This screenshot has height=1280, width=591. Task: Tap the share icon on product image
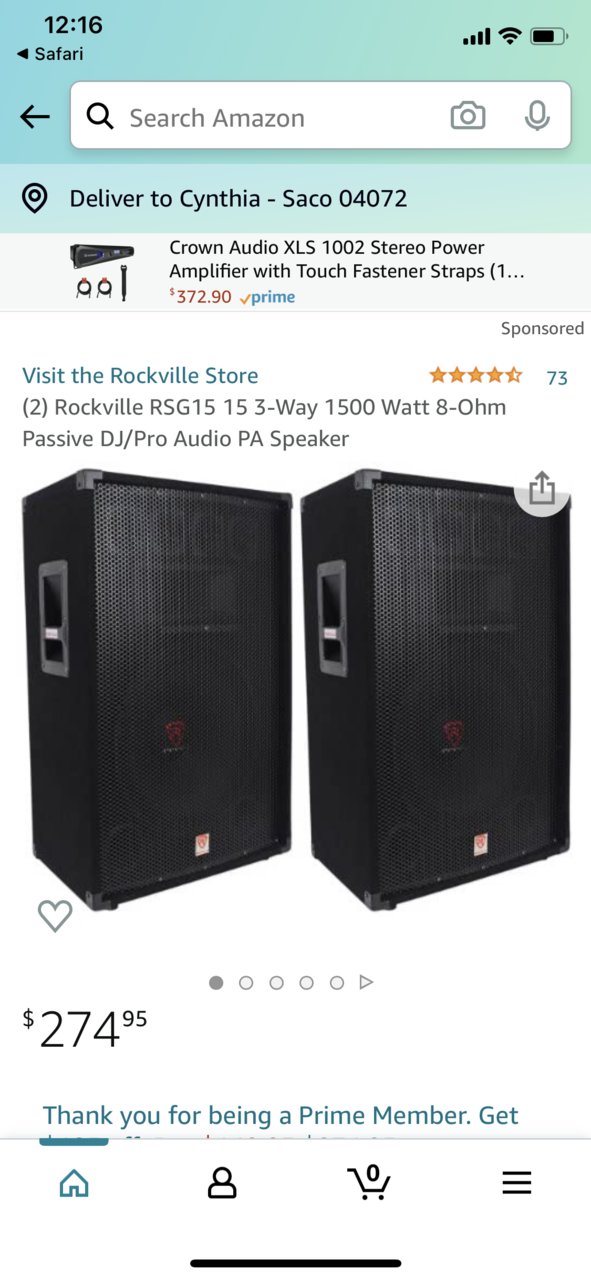[541, 489]
